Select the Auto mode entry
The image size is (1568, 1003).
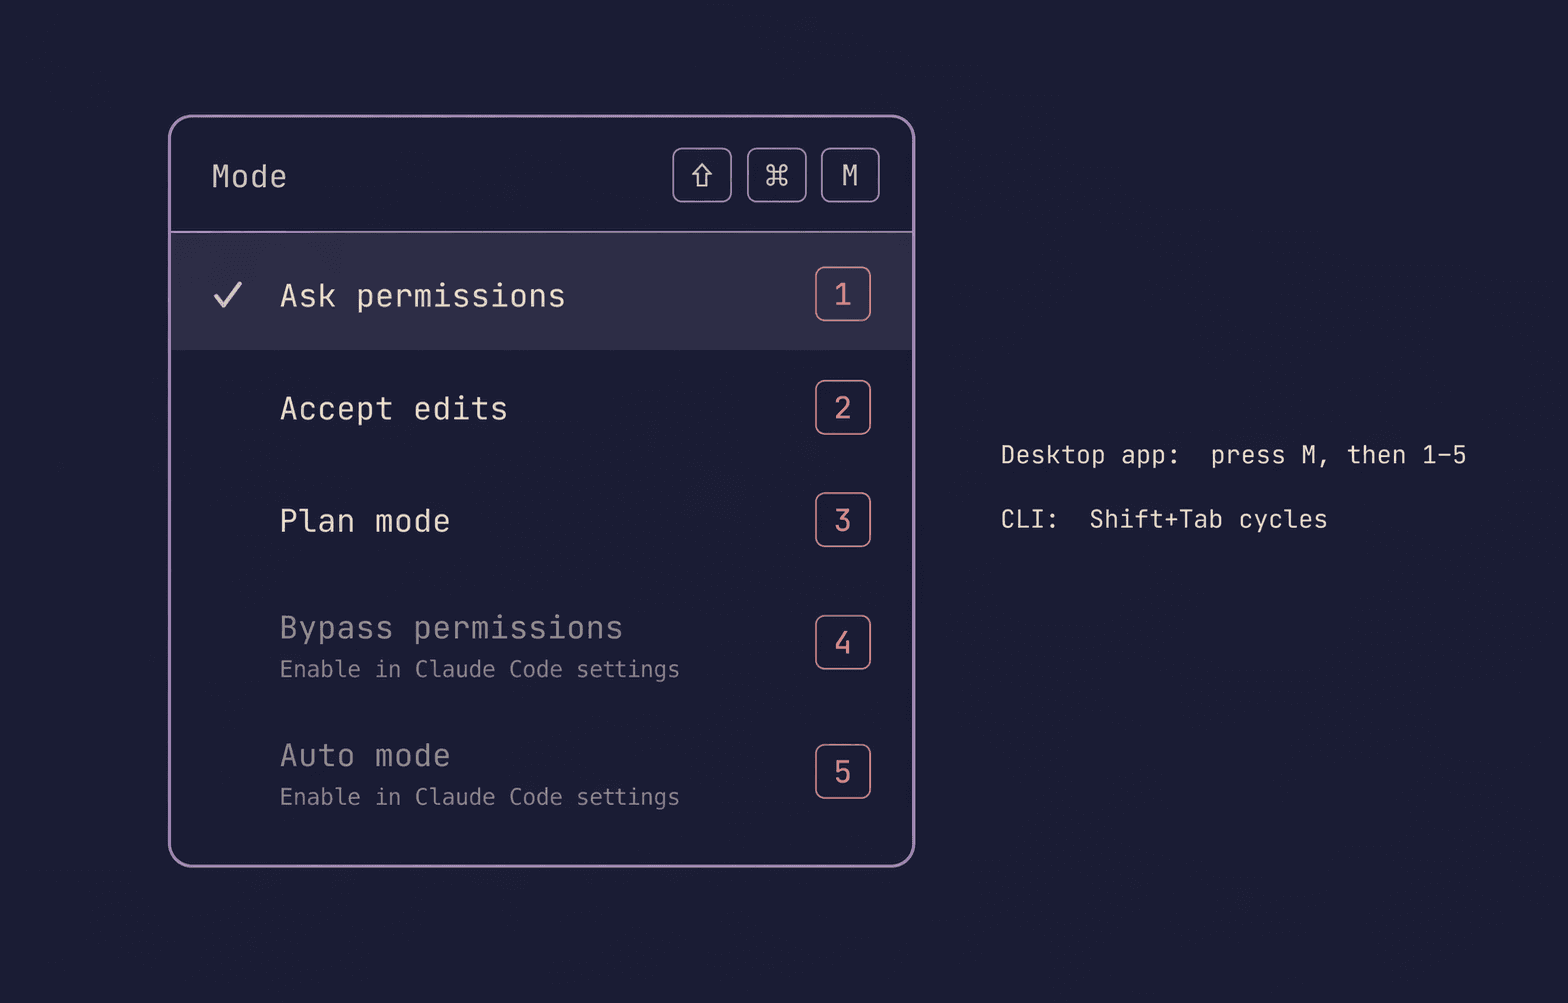click(x=364, y=756)
